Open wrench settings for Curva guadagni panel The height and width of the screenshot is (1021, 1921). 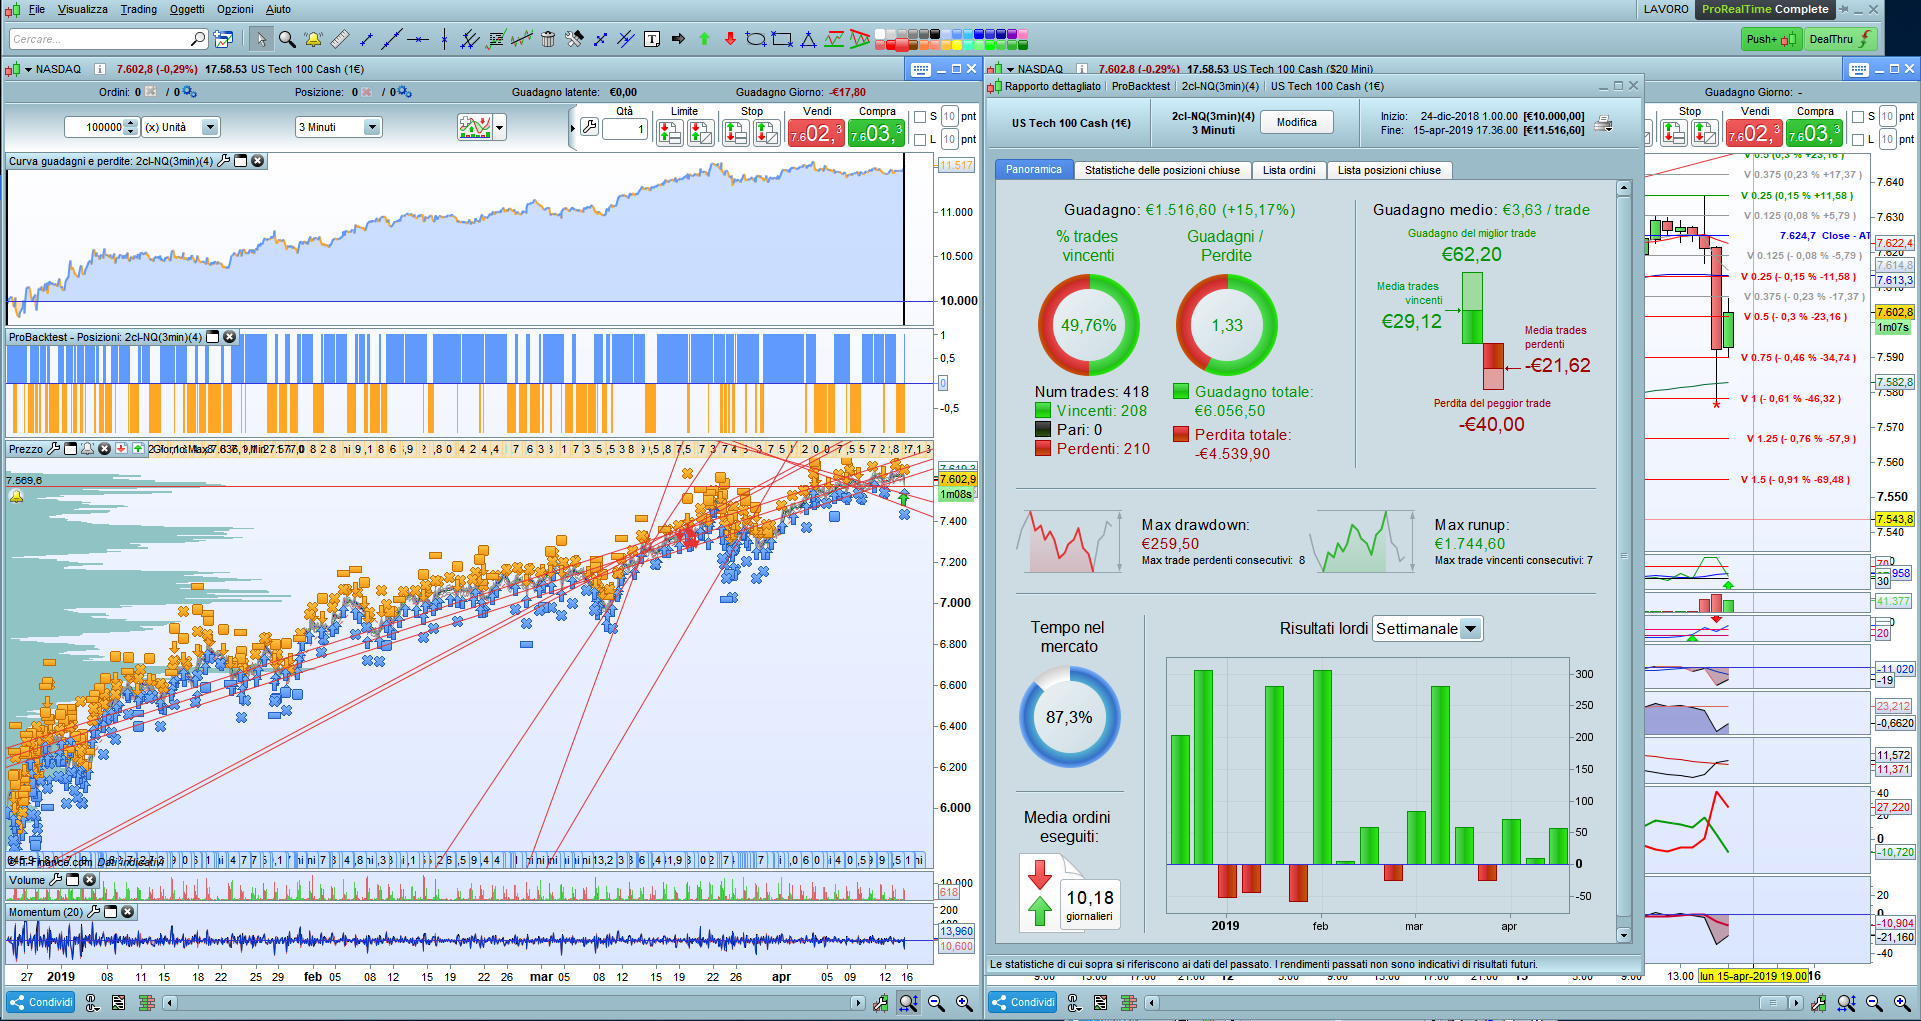point(223,161)
